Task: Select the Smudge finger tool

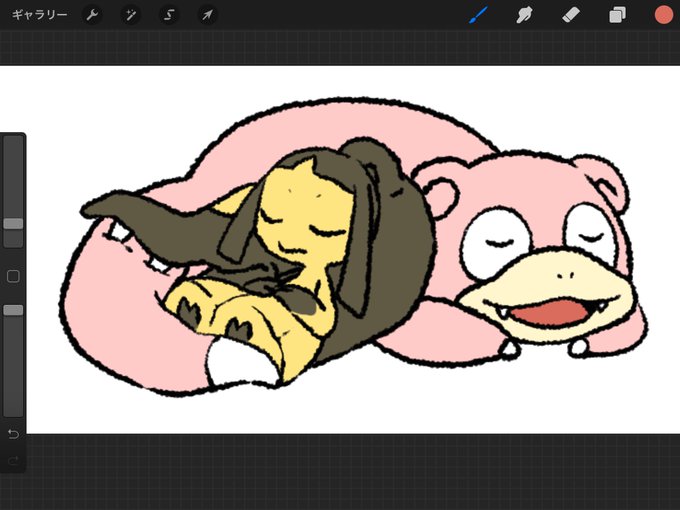Action: coord(524,15)
